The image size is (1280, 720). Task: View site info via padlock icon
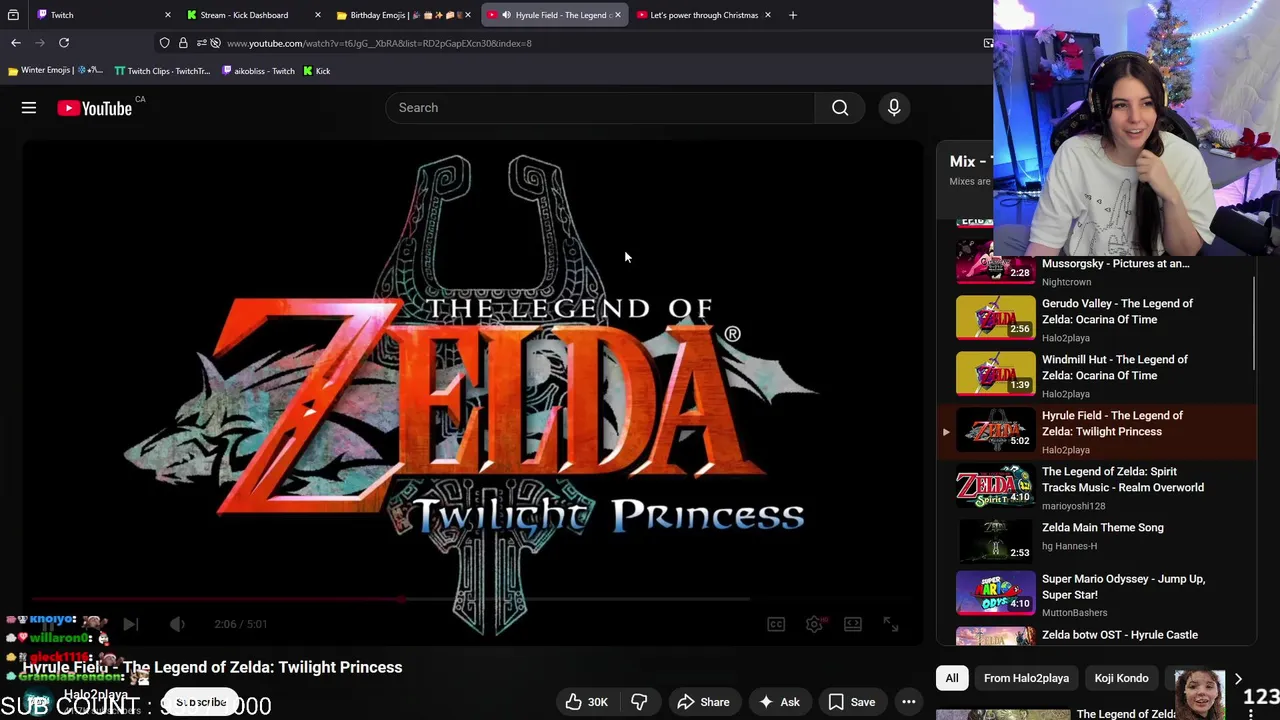[183, 43]
